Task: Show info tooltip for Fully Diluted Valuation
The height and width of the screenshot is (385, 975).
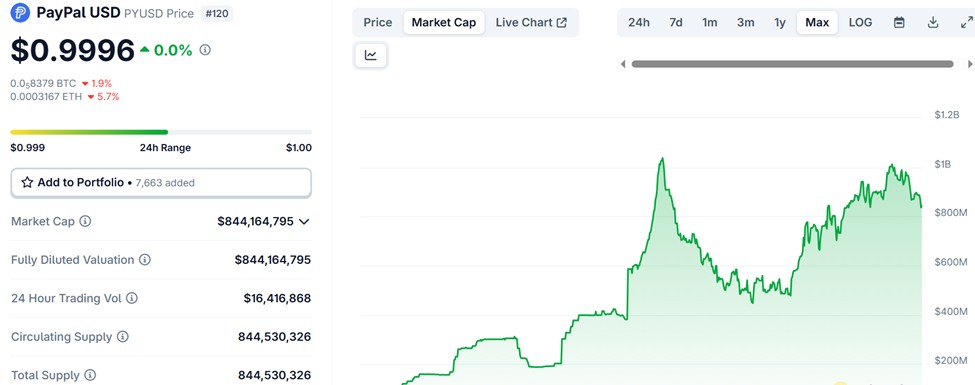Action: (144, 259)
